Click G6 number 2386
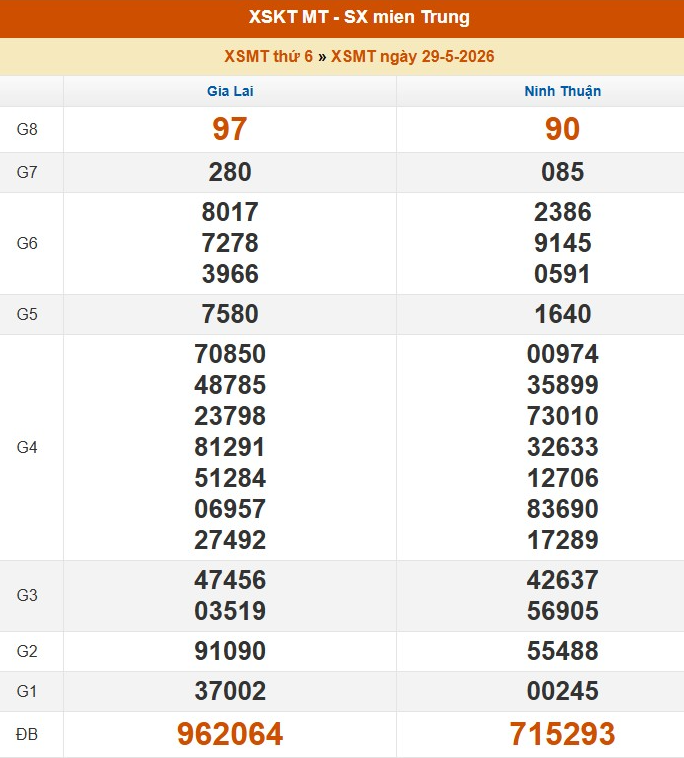 (x=563, y=212)
